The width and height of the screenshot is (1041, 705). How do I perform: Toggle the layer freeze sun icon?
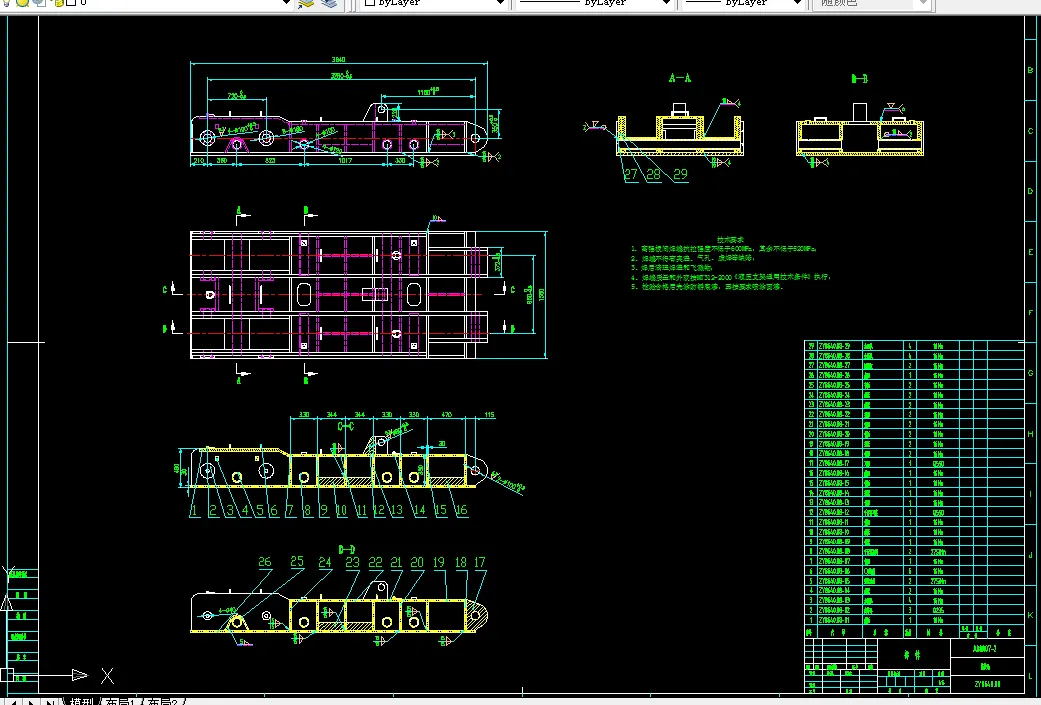[23, 2]
